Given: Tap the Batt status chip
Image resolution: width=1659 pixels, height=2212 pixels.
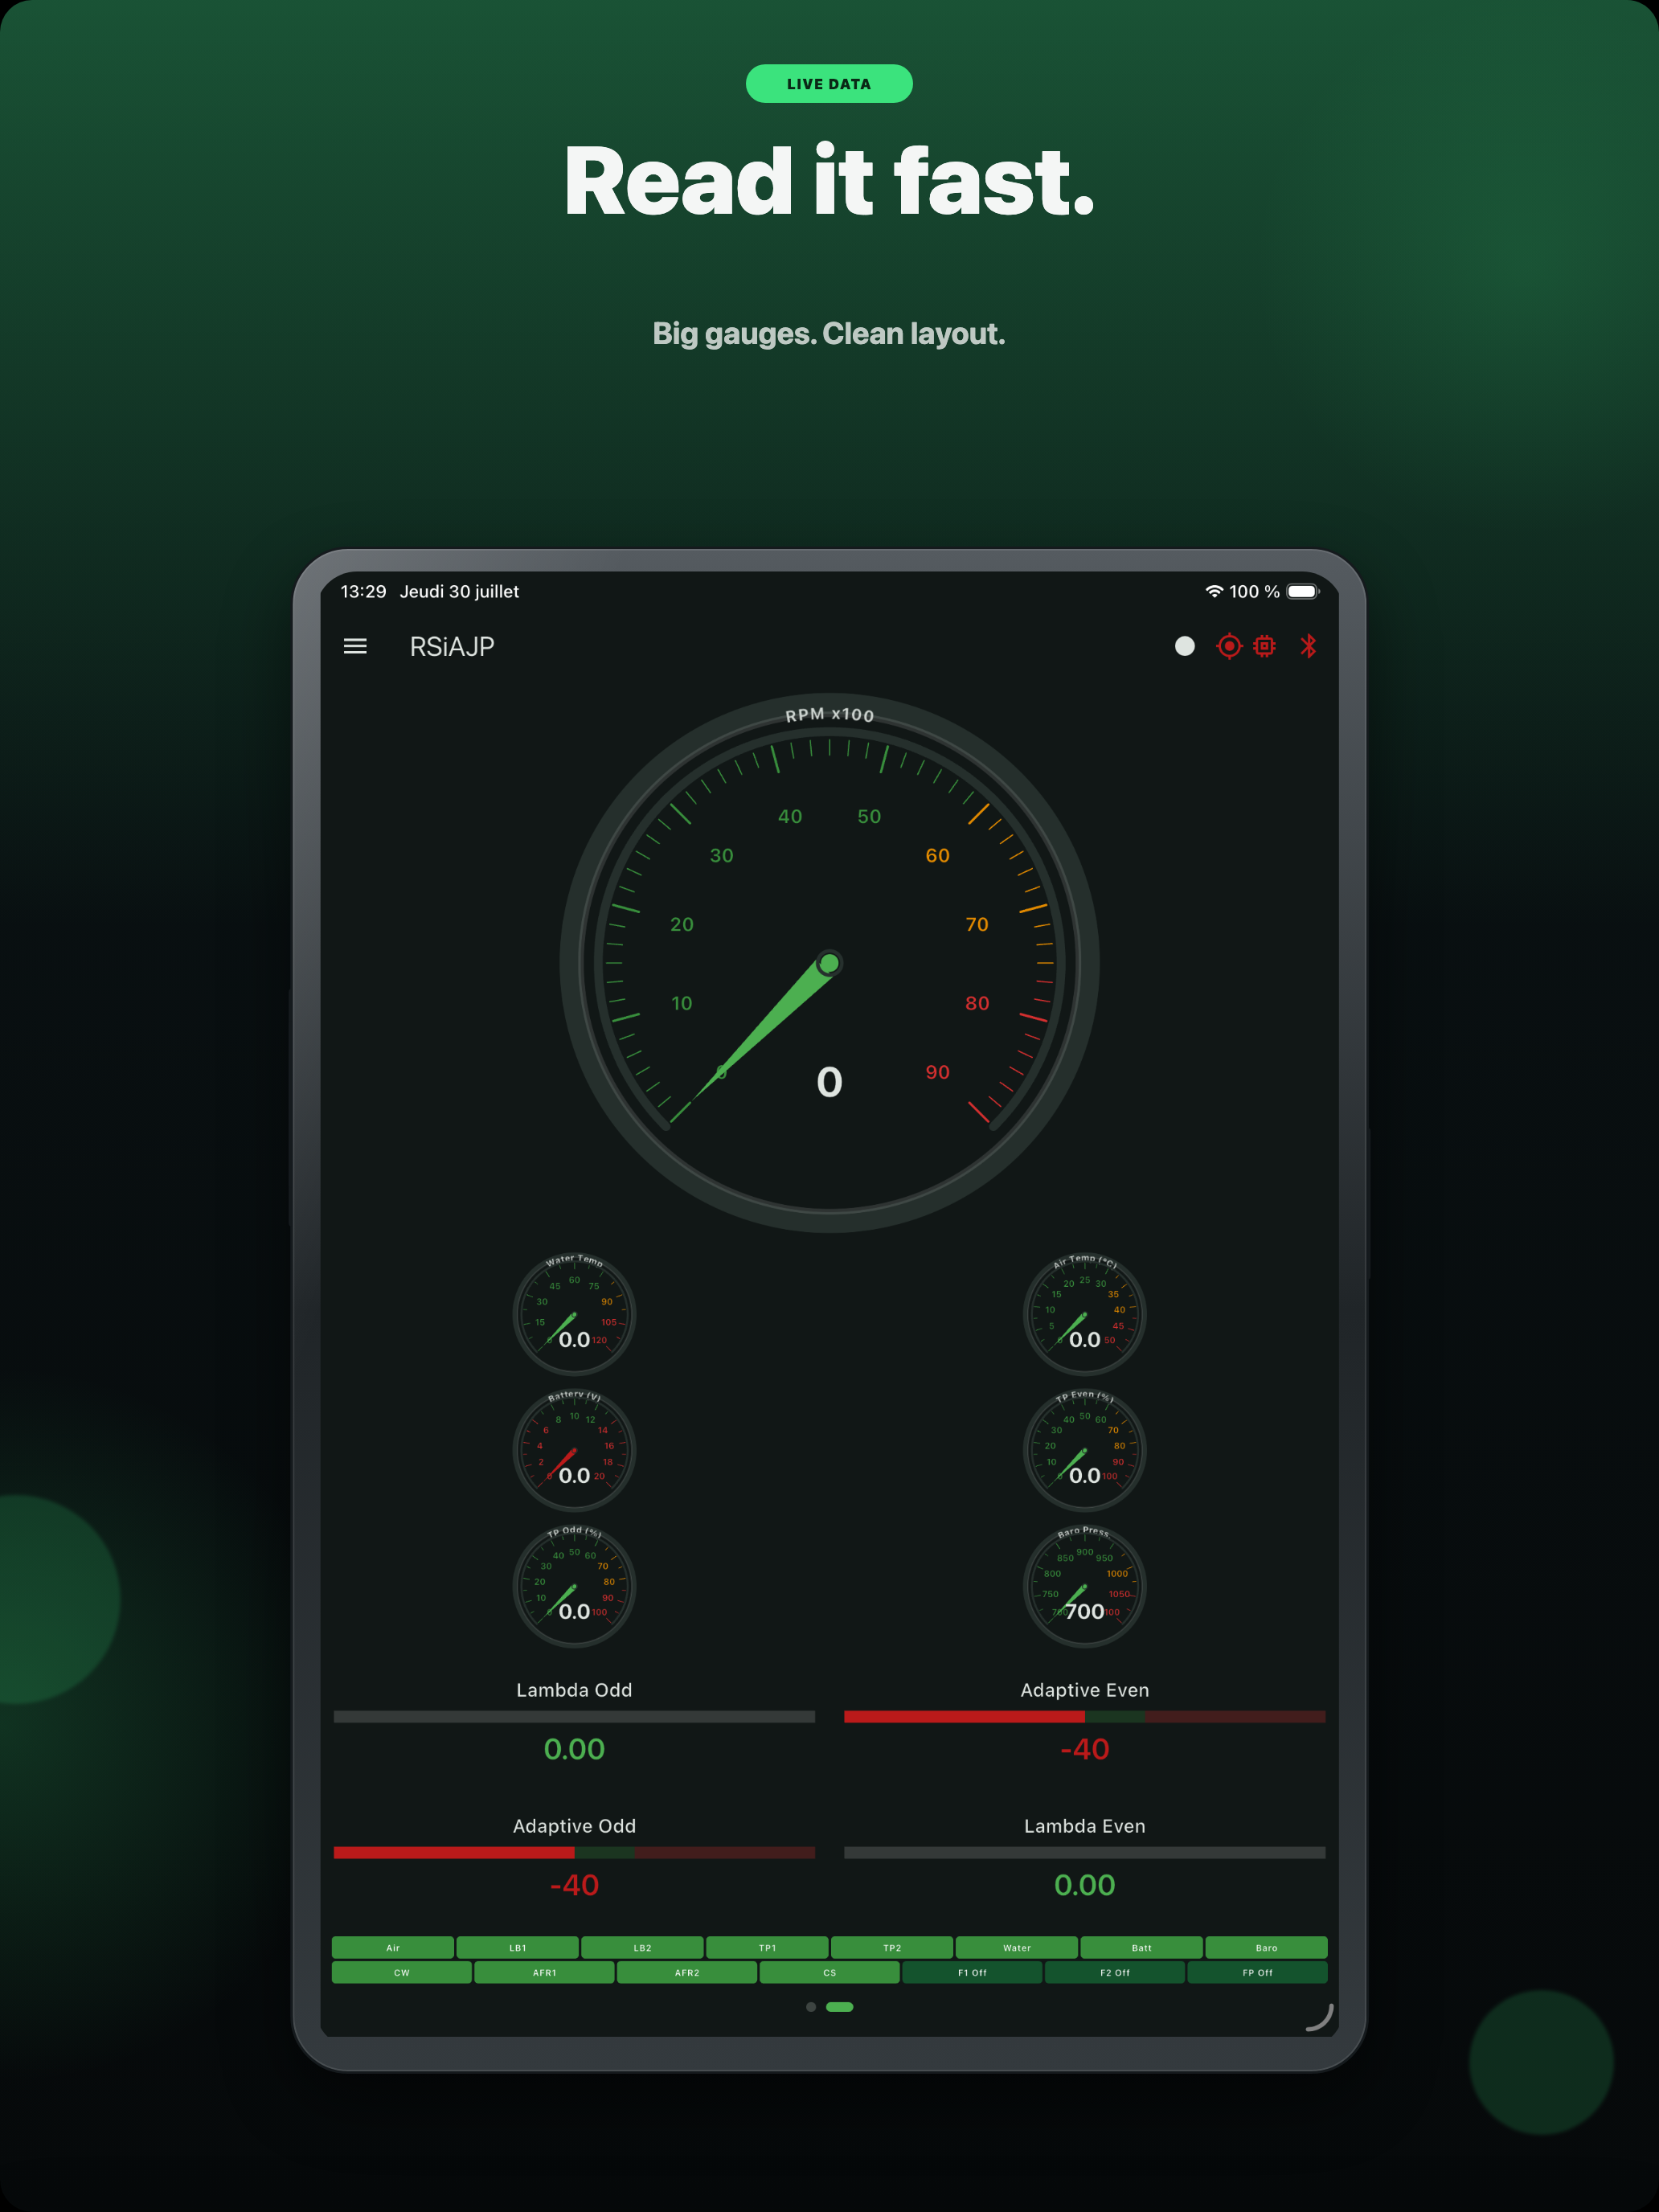Looking at the screenshot, I should point(1142,1947).
